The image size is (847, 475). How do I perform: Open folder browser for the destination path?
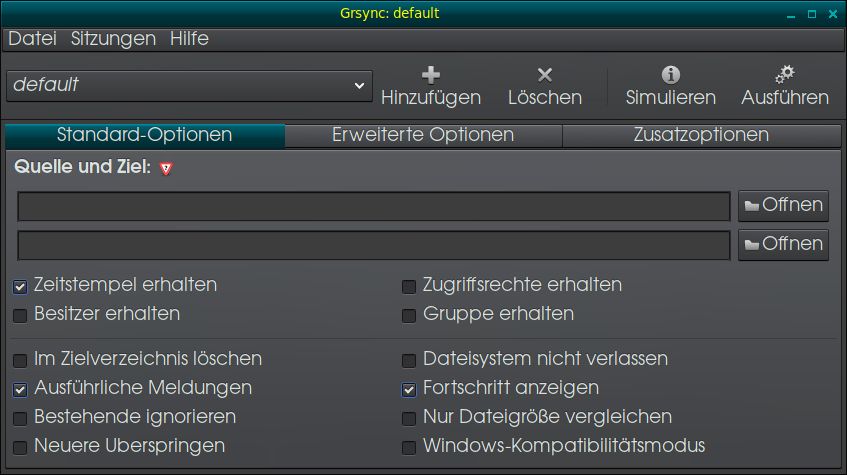click(x=784, y=244)
